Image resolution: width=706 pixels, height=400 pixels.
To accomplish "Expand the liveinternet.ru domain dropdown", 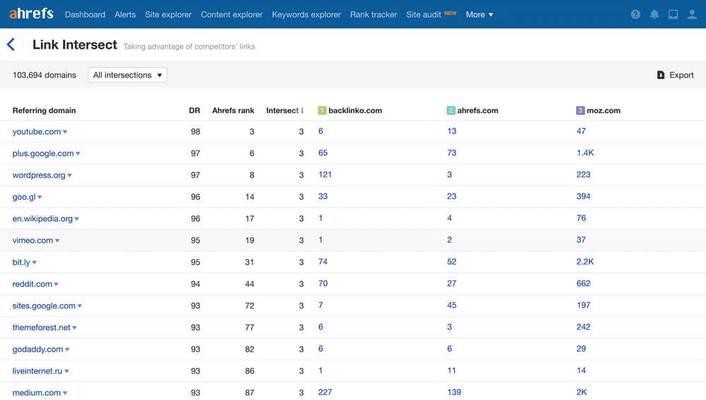I will pos(67,371).
